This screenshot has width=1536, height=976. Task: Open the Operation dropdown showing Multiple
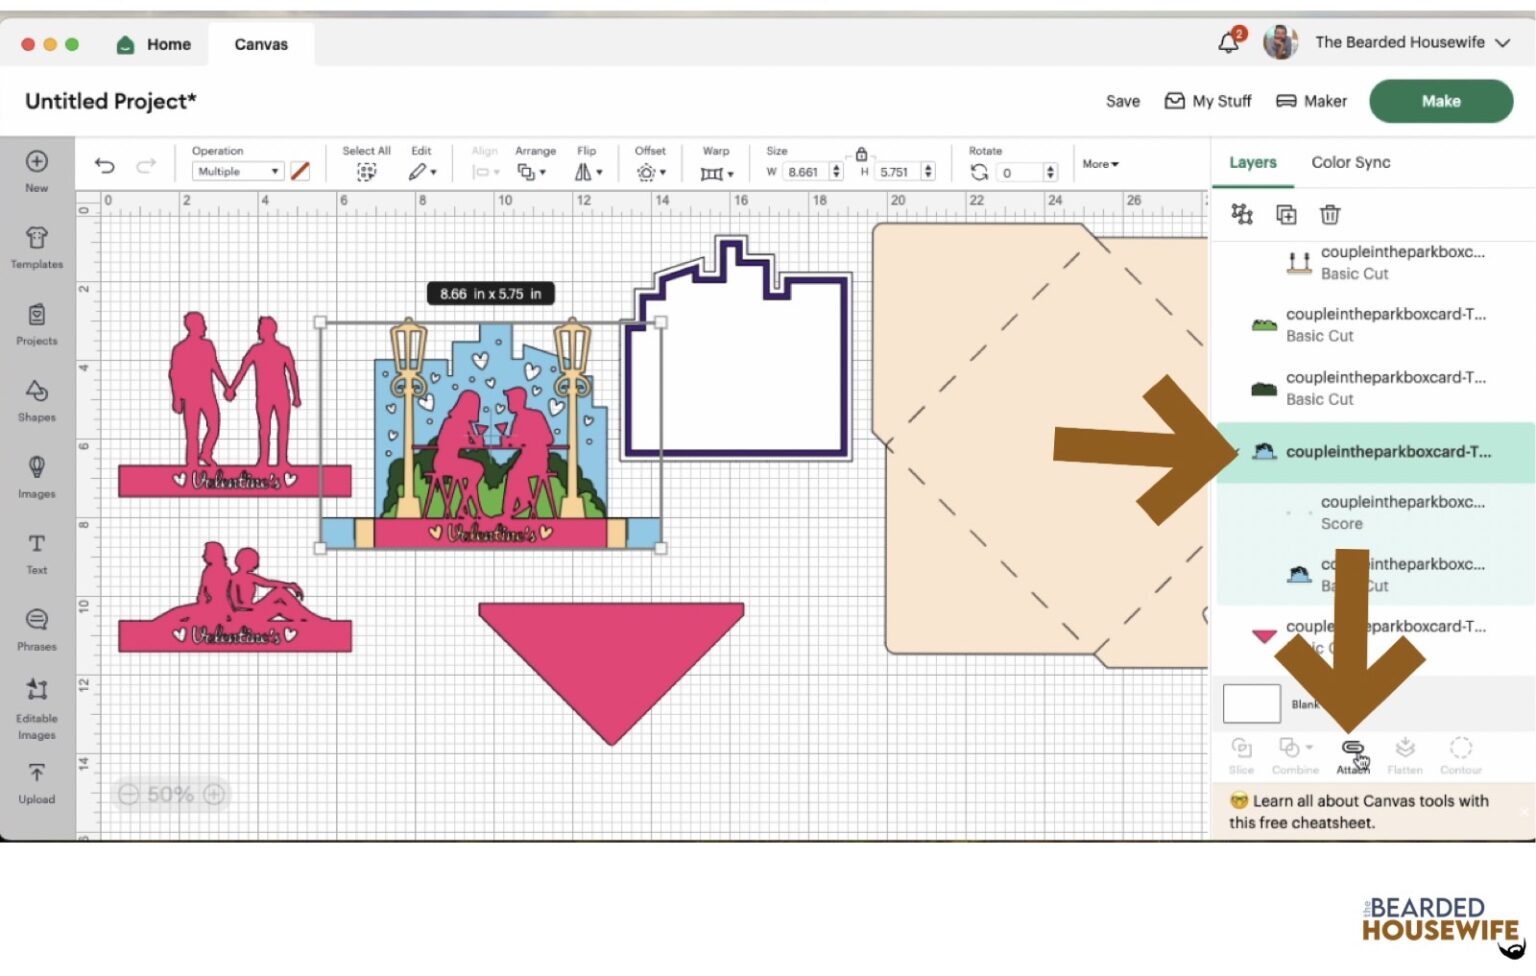(x=237, y=172)
